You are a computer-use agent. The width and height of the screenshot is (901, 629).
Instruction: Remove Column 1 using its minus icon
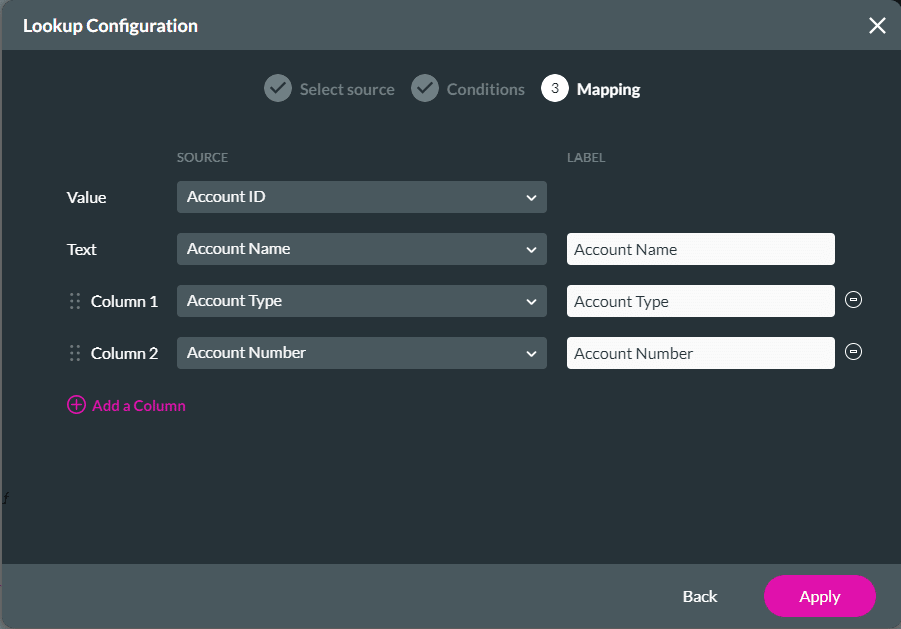853,299
